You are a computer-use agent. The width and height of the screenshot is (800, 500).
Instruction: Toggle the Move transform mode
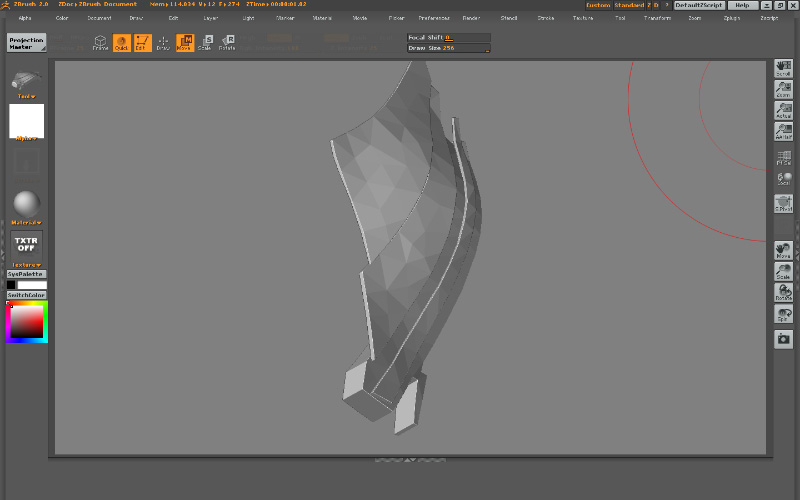tap(185, 42)
